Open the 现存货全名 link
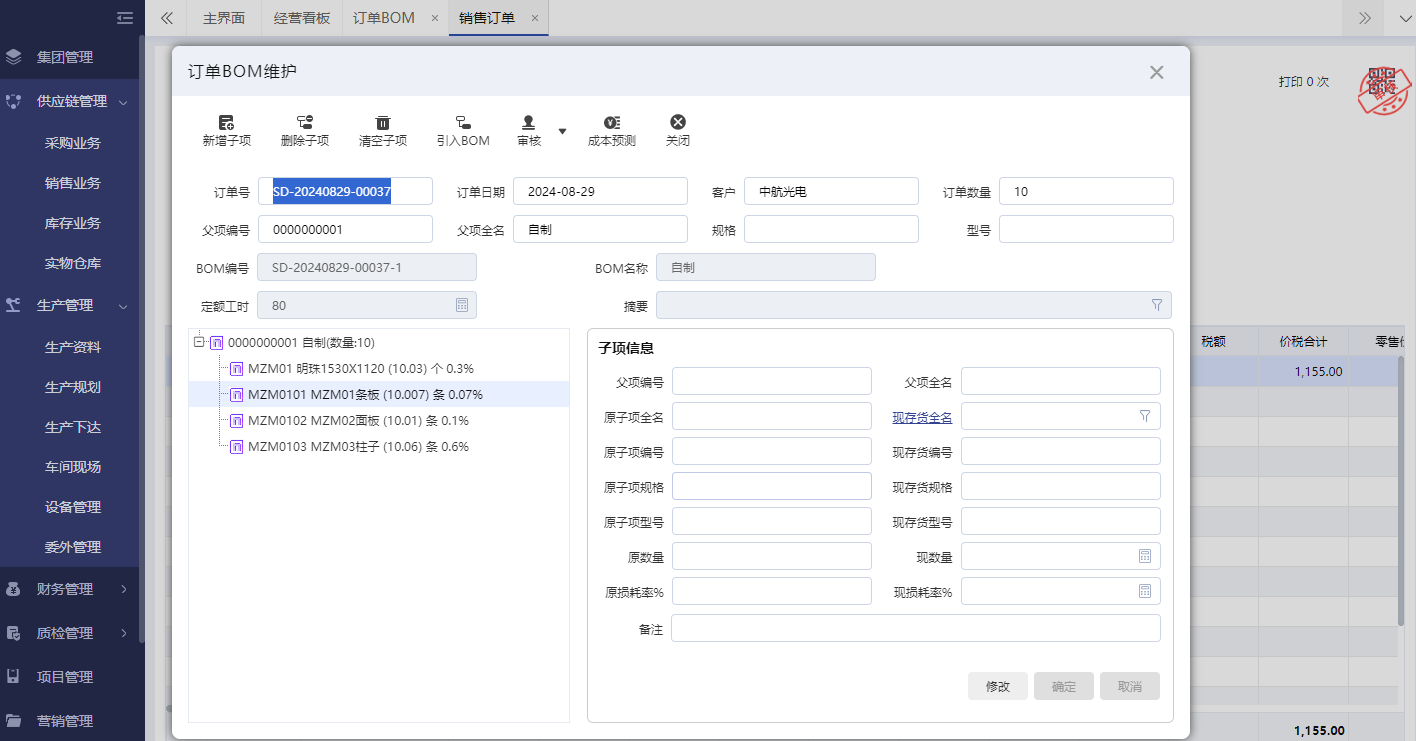 coord(921,415)
